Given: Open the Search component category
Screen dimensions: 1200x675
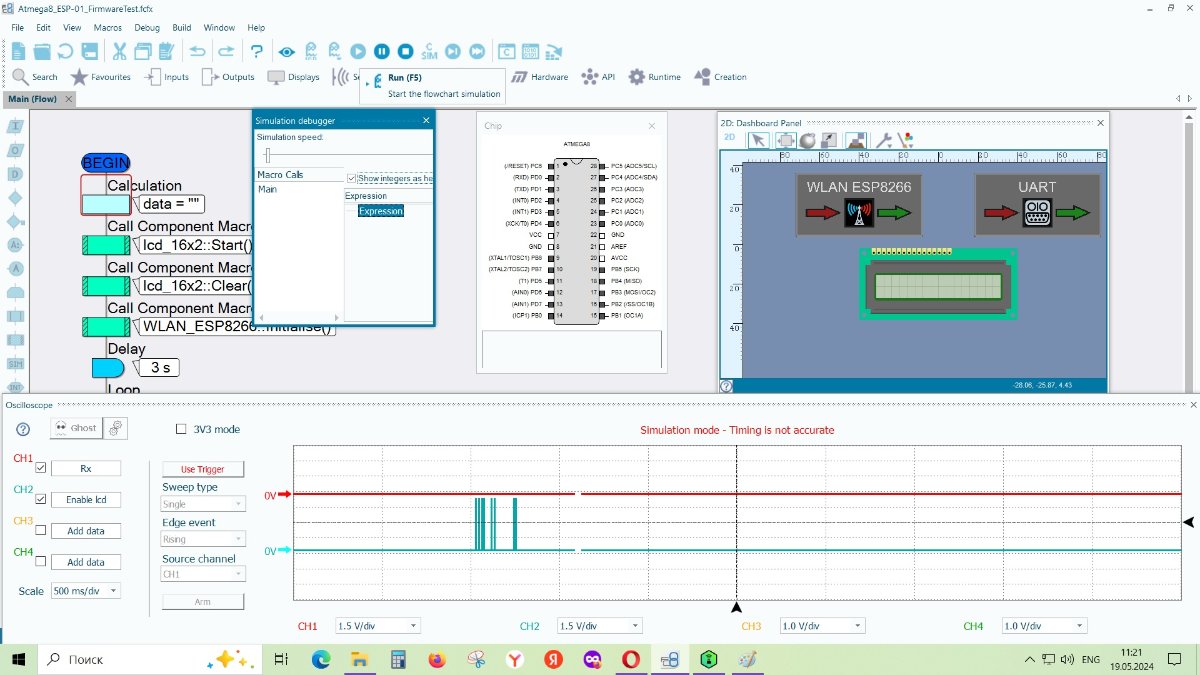Looking at the screenshot, I should [x=34, y=77].
